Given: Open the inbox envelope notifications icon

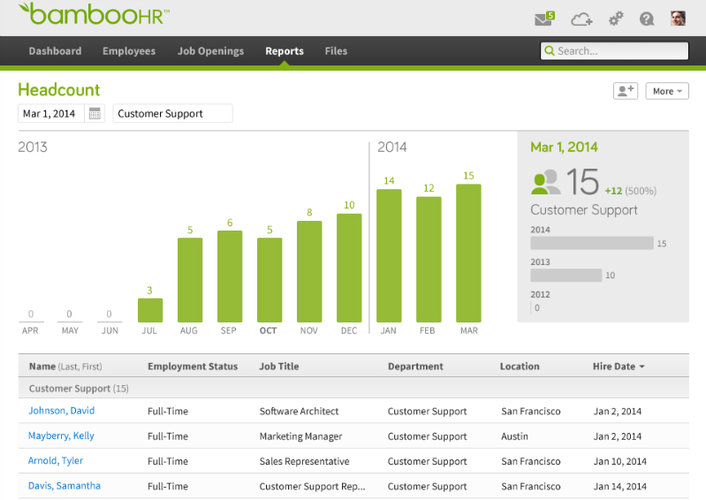Looking at the screenshot, I should click(545, 18).
